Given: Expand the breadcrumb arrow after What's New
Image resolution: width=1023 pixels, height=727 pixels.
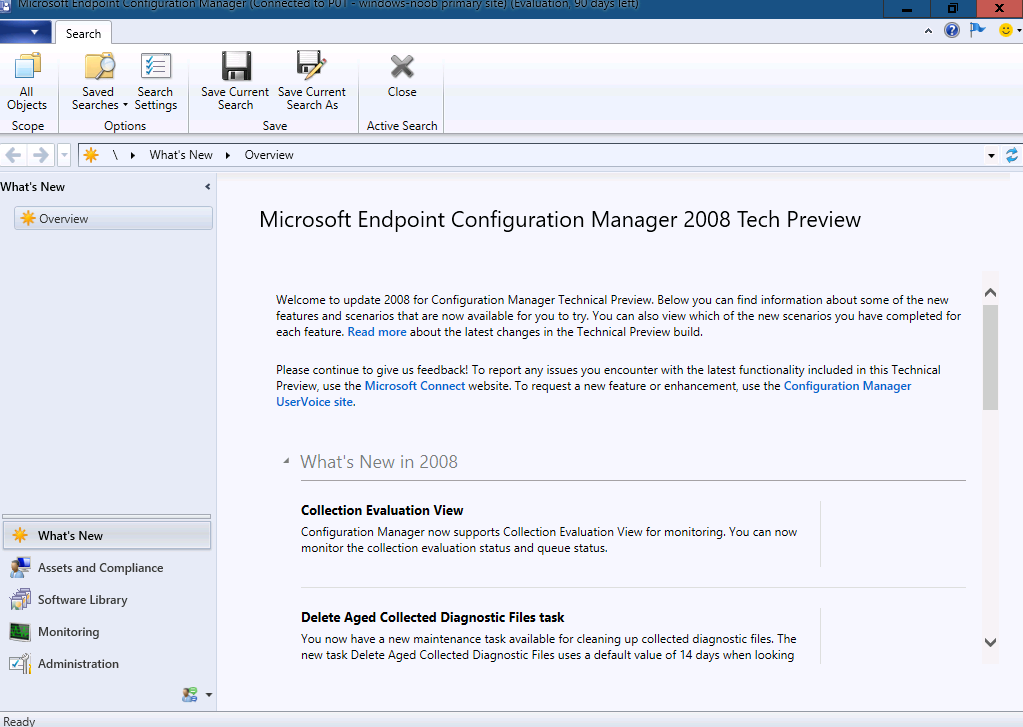Looking at the screenshot, I should (228, 155).
